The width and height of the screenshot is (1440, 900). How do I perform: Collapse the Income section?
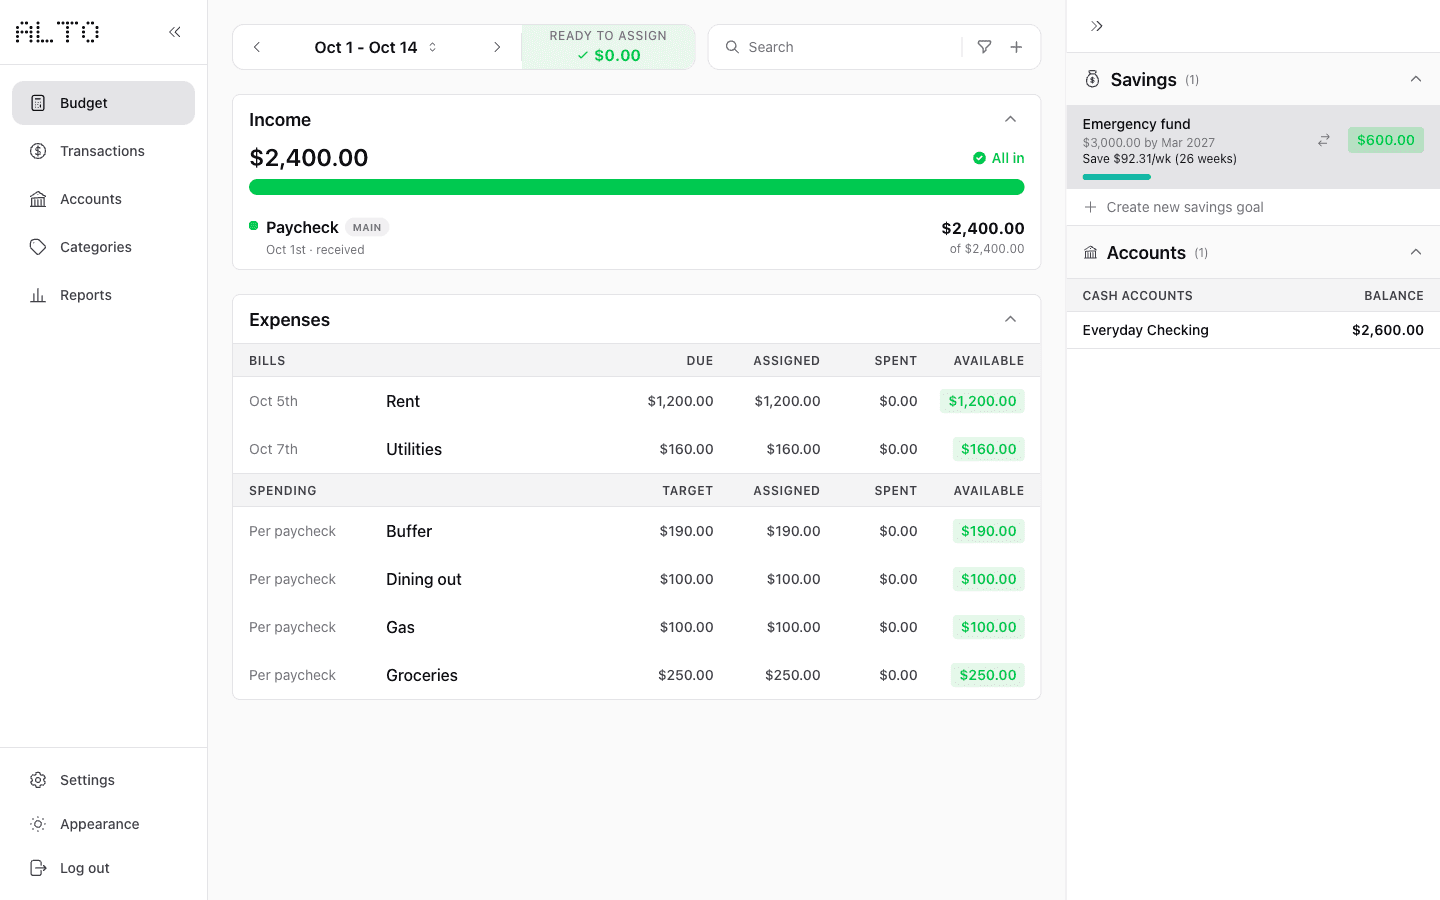1010,119
